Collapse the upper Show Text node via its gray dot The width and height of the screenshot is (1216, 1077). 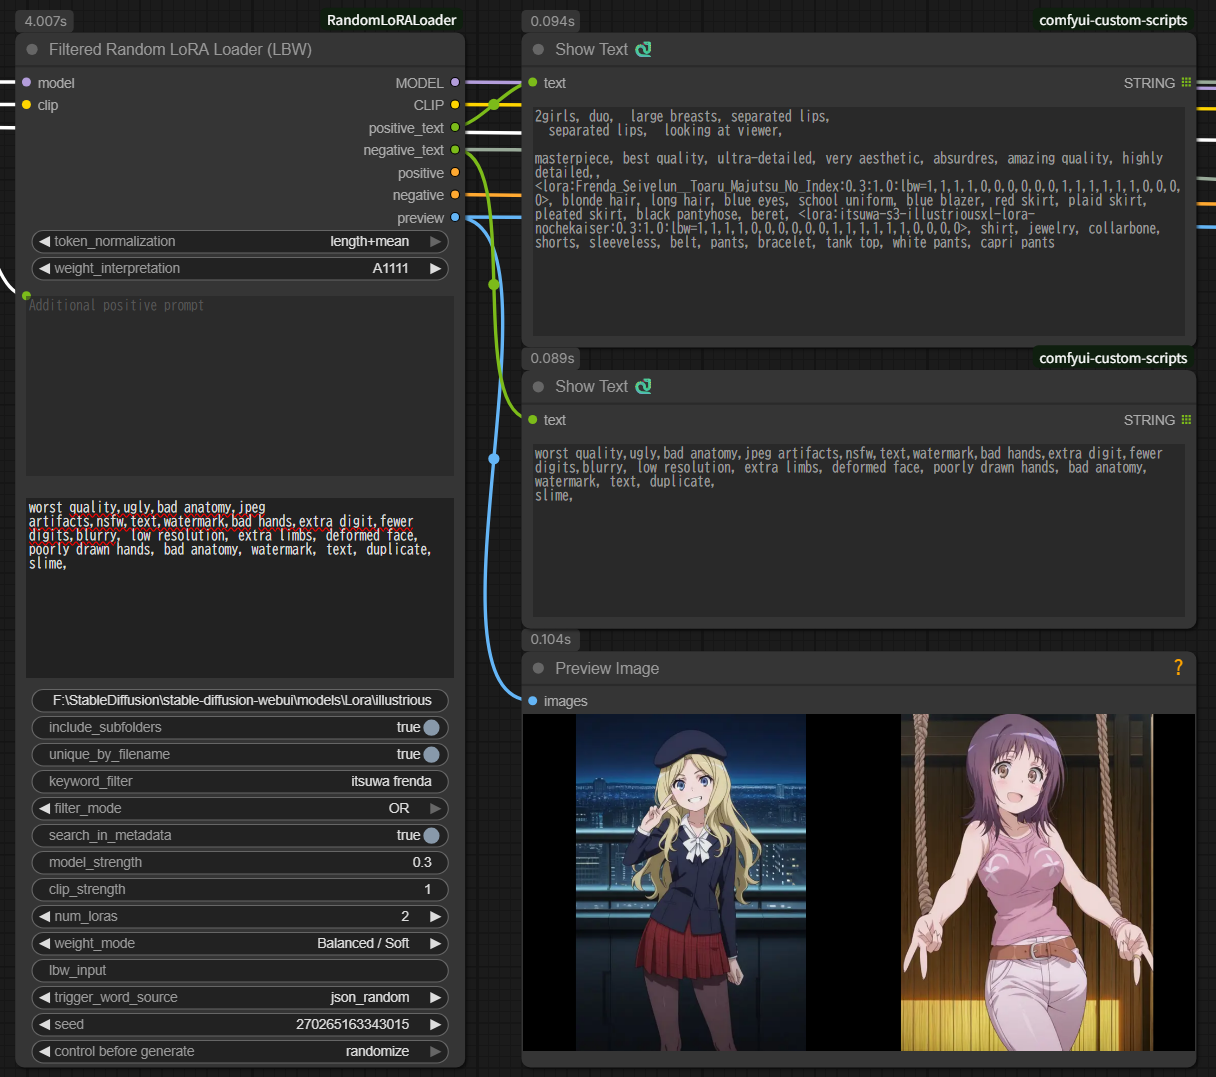(x=538, y=49)
